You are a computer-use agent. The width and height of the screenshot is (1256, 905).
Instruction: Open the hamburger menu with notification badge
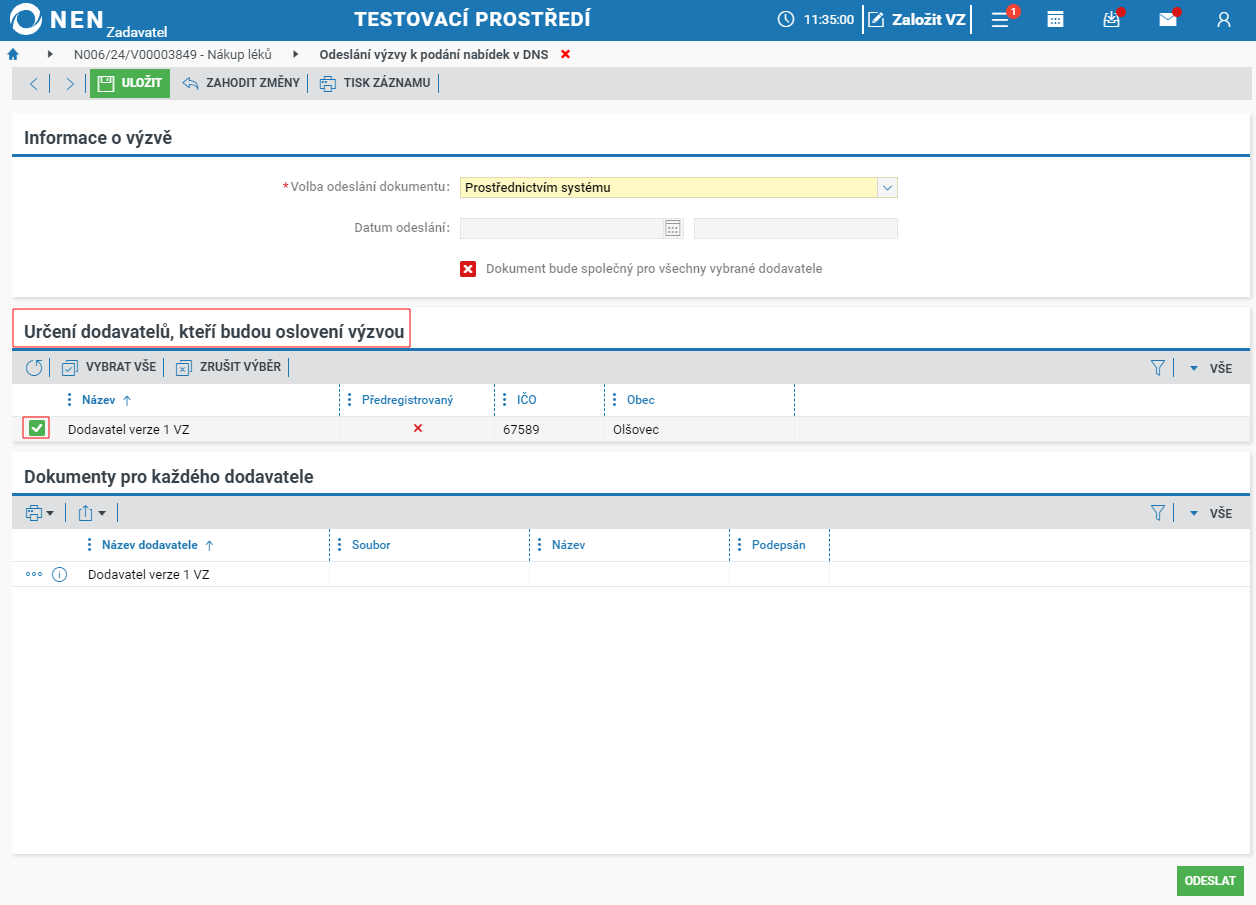pyautogui.click(x=1000, y=19)
